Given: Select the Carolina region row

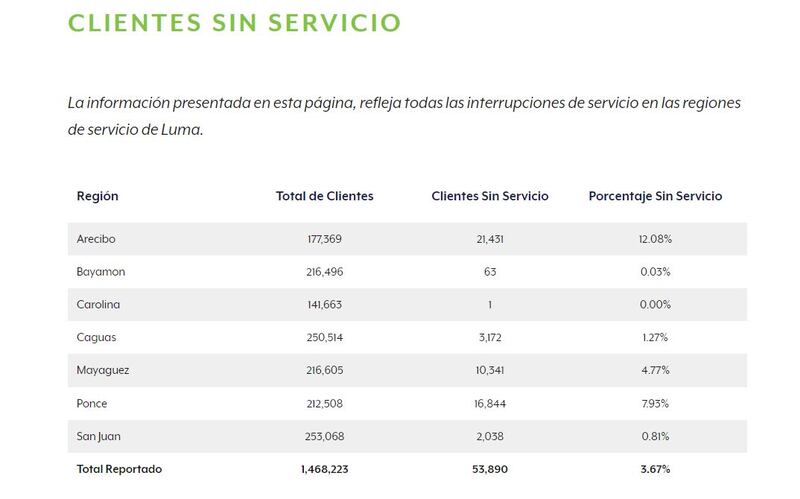Looking at the screenshot, I should point(407,305).
